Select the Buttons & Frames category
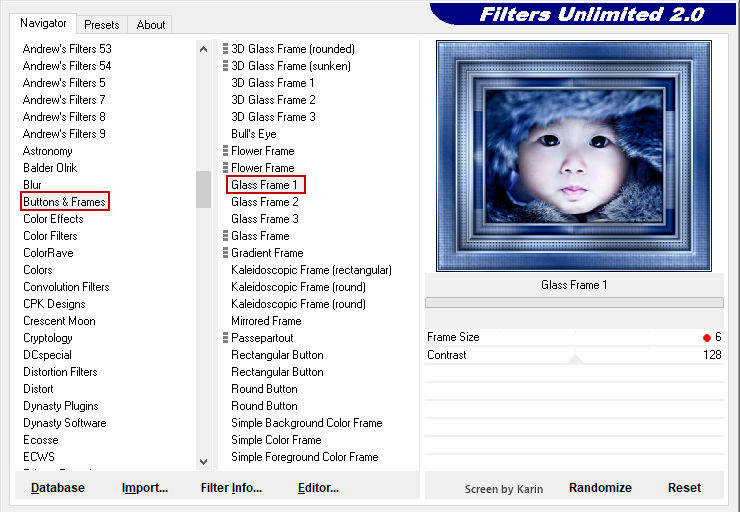This screenshot has height=512, width=740. tap(64, 202)
